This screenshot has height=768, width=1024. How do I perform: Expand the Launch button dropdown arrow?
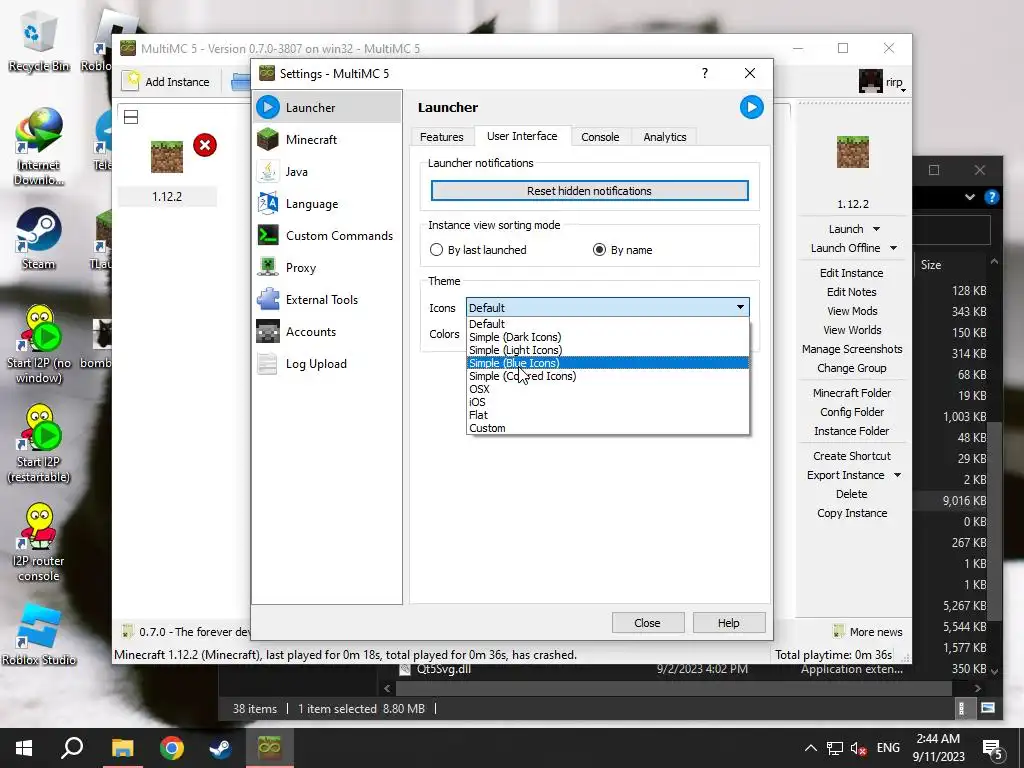pos(876,229)
